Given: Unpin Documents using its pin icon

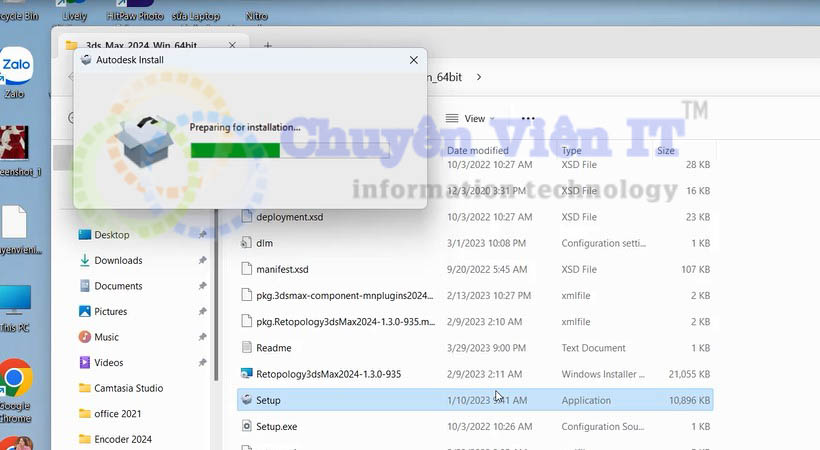Looking at the screenshot, I should [x=202, y=286].
